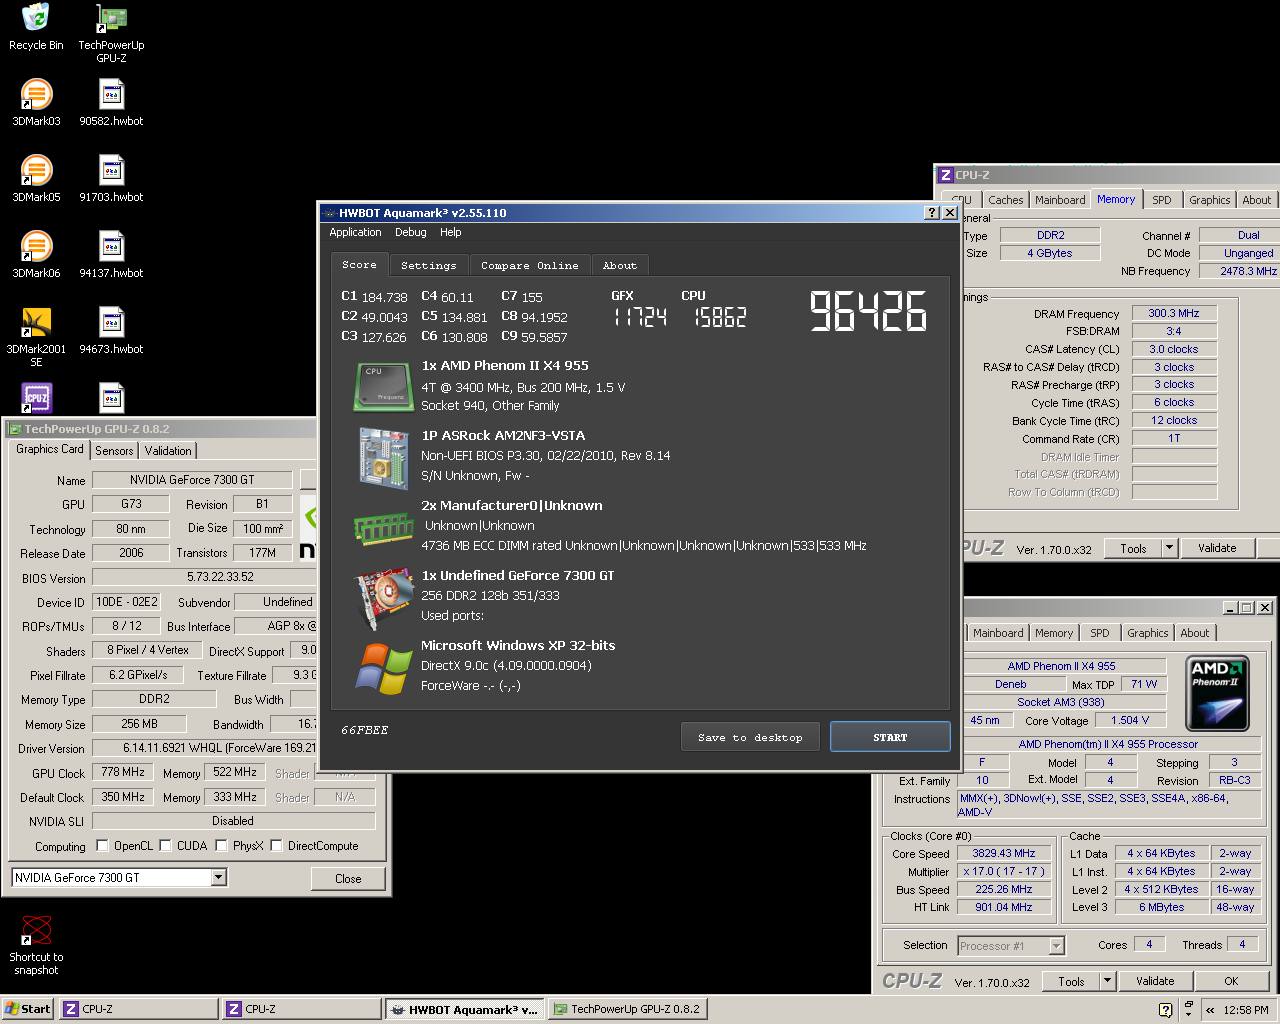
Task: Click the Windows XP logo icon
Action: tap(384, 668)
